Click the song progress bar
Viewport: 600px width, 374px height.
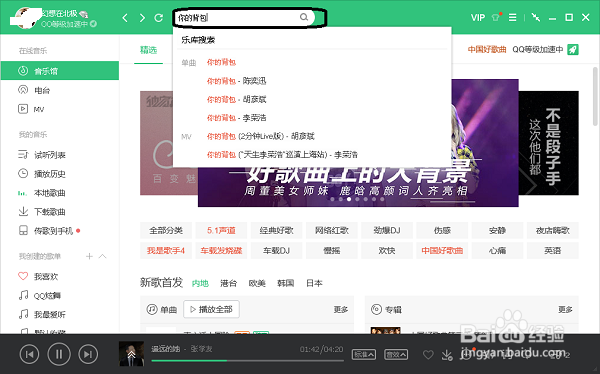[x=247, y=361]
